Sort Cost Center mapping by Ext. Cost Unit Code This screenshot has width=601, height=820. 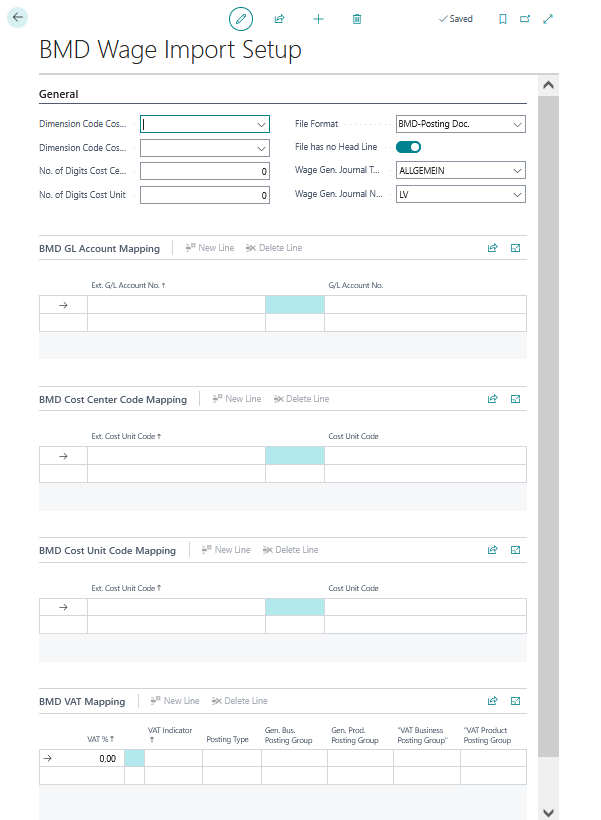(x=126, y=436)
